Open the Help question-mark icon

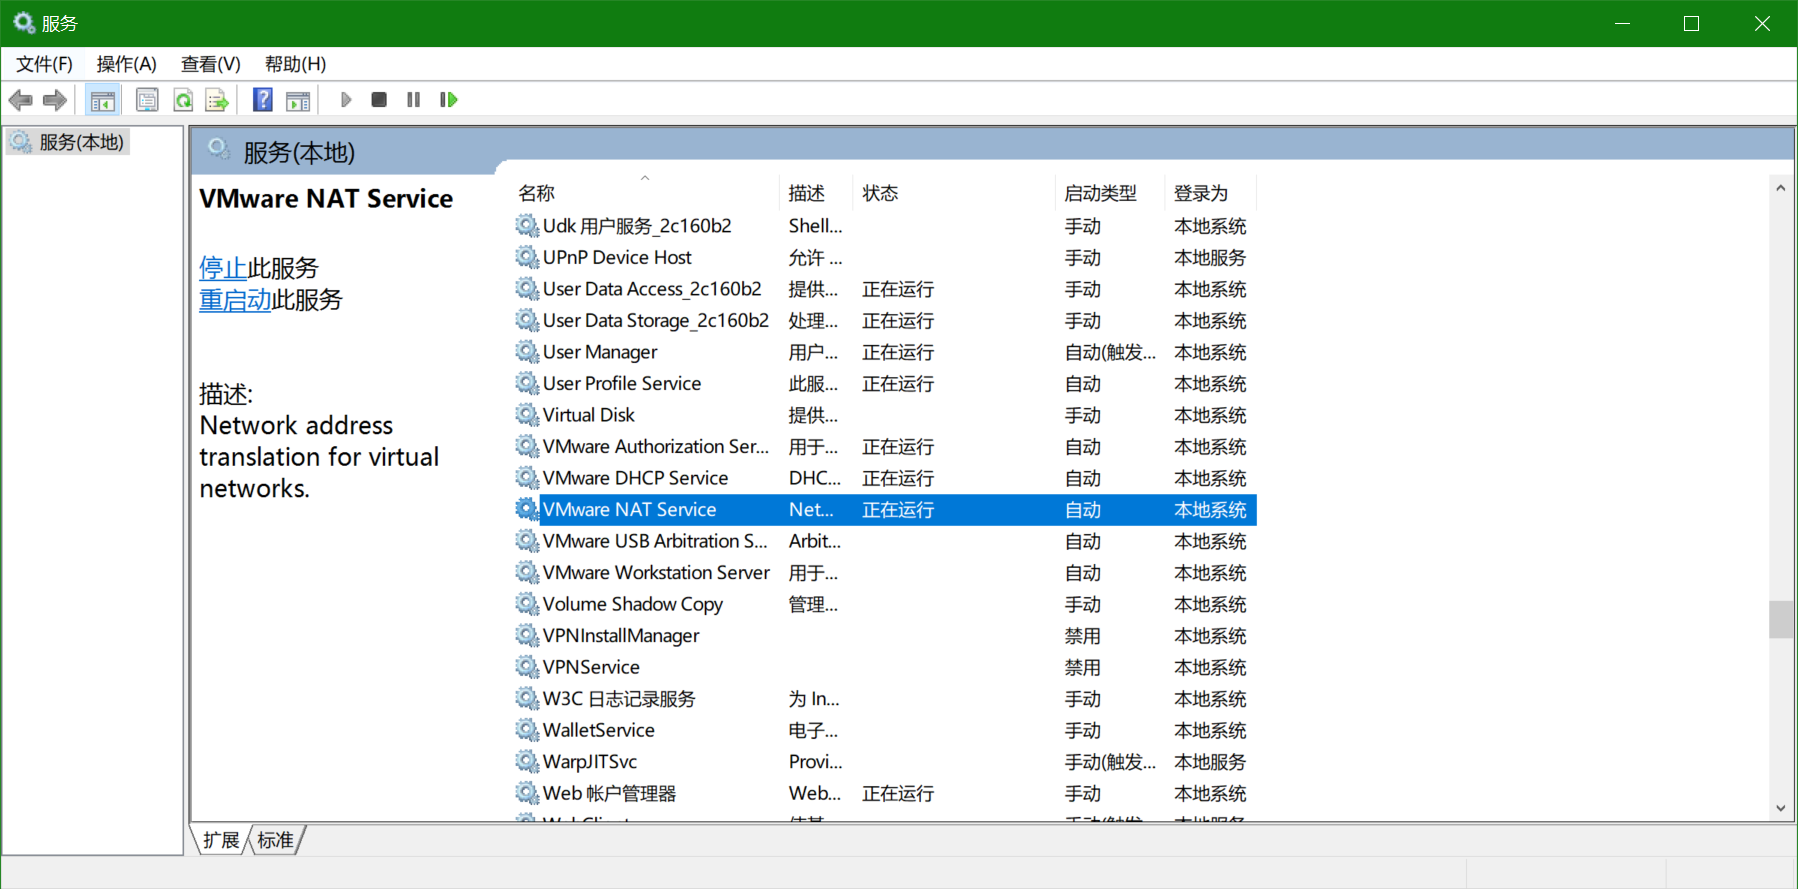[x=263, y=100]
